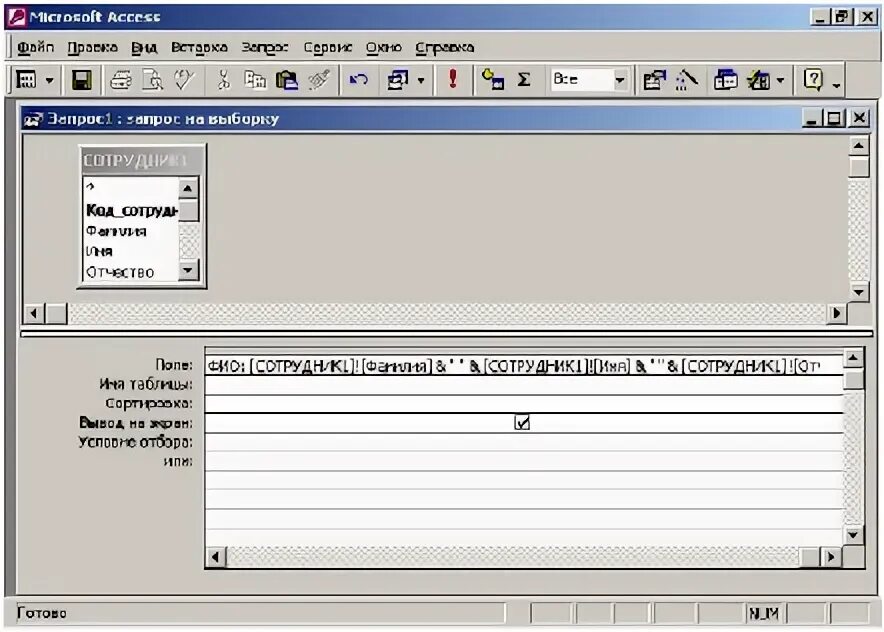
Task: Click the table pane's scroll down arrow
Action: point(858,292)
